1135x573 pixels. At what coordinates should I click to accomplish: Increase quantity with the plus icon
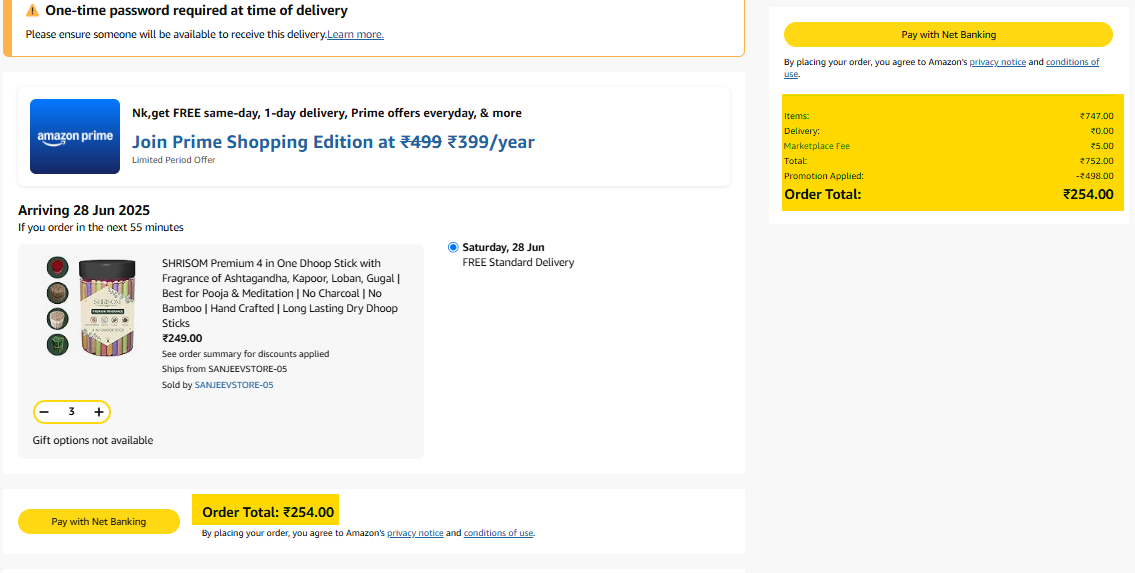99,412
